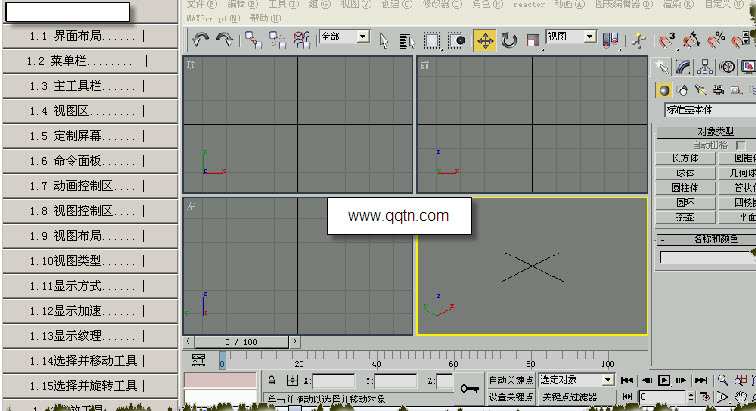The height and width of the screenshot is (411, 756).
Task: Toggle the AutoGrid checkbox
Action: point(740,145)
